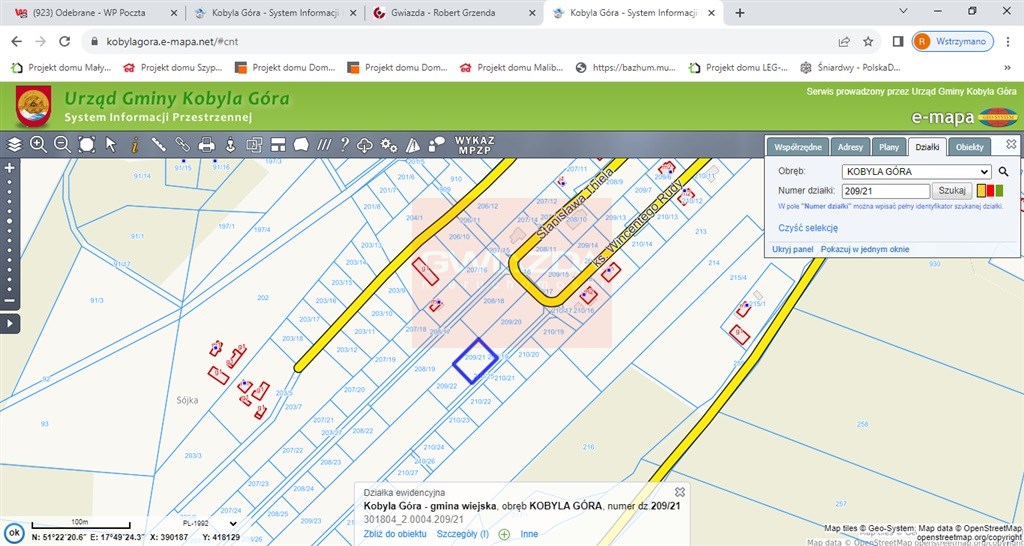Screen dimensions: 1024x546
Task: Choose the red selection color swatch
Action: [989, 191]
